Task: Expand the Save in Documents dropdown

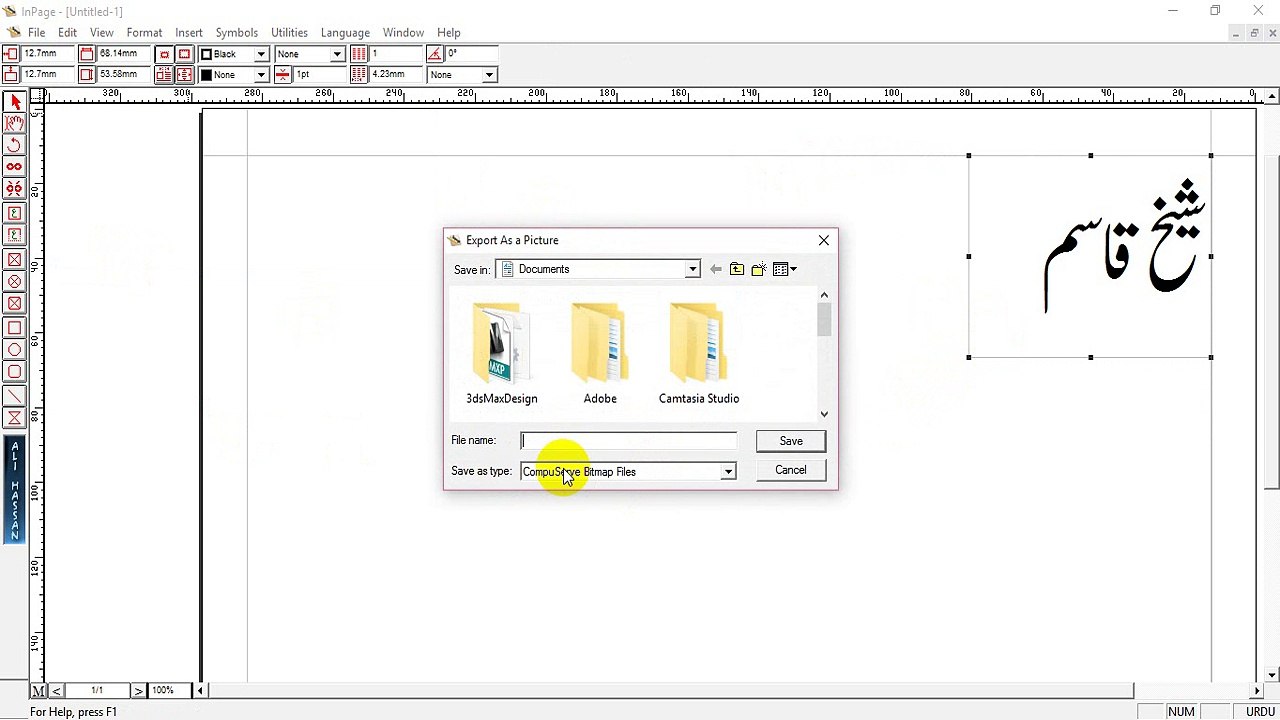Action: click(692, 269)
